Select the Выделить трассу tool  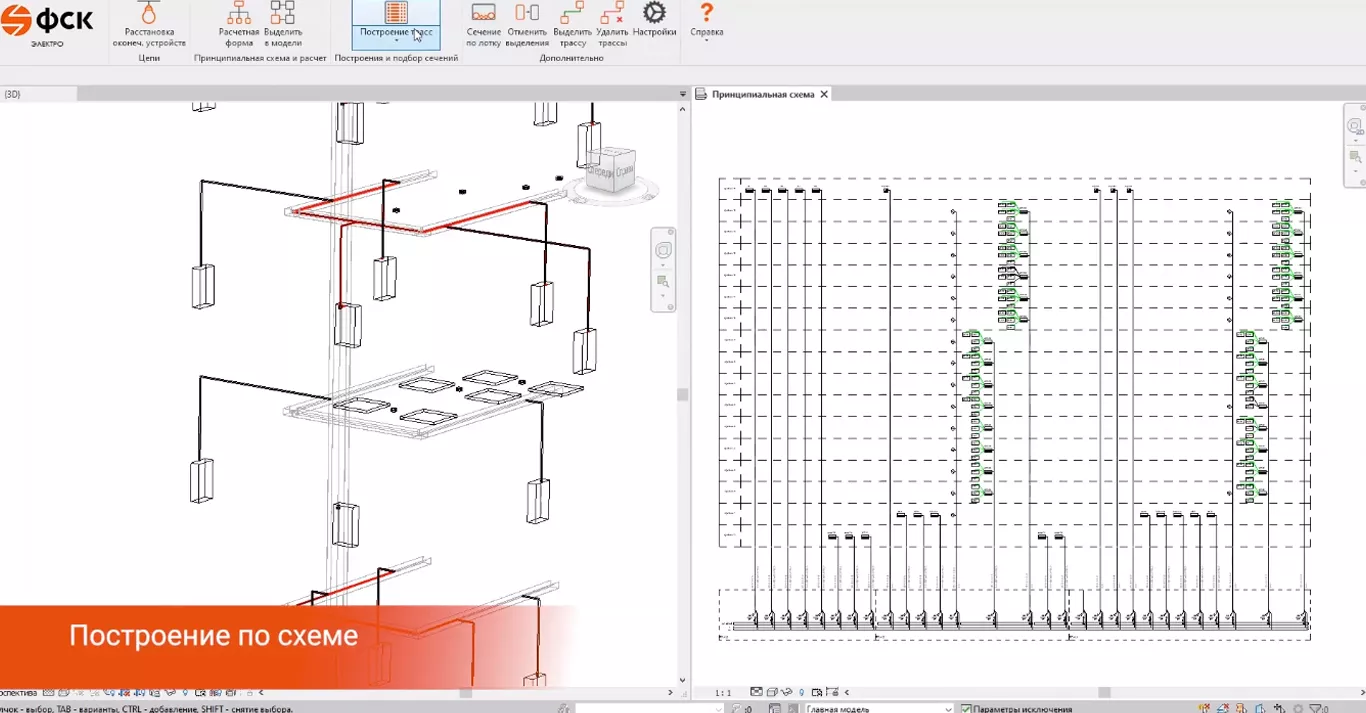click(572, 24)
